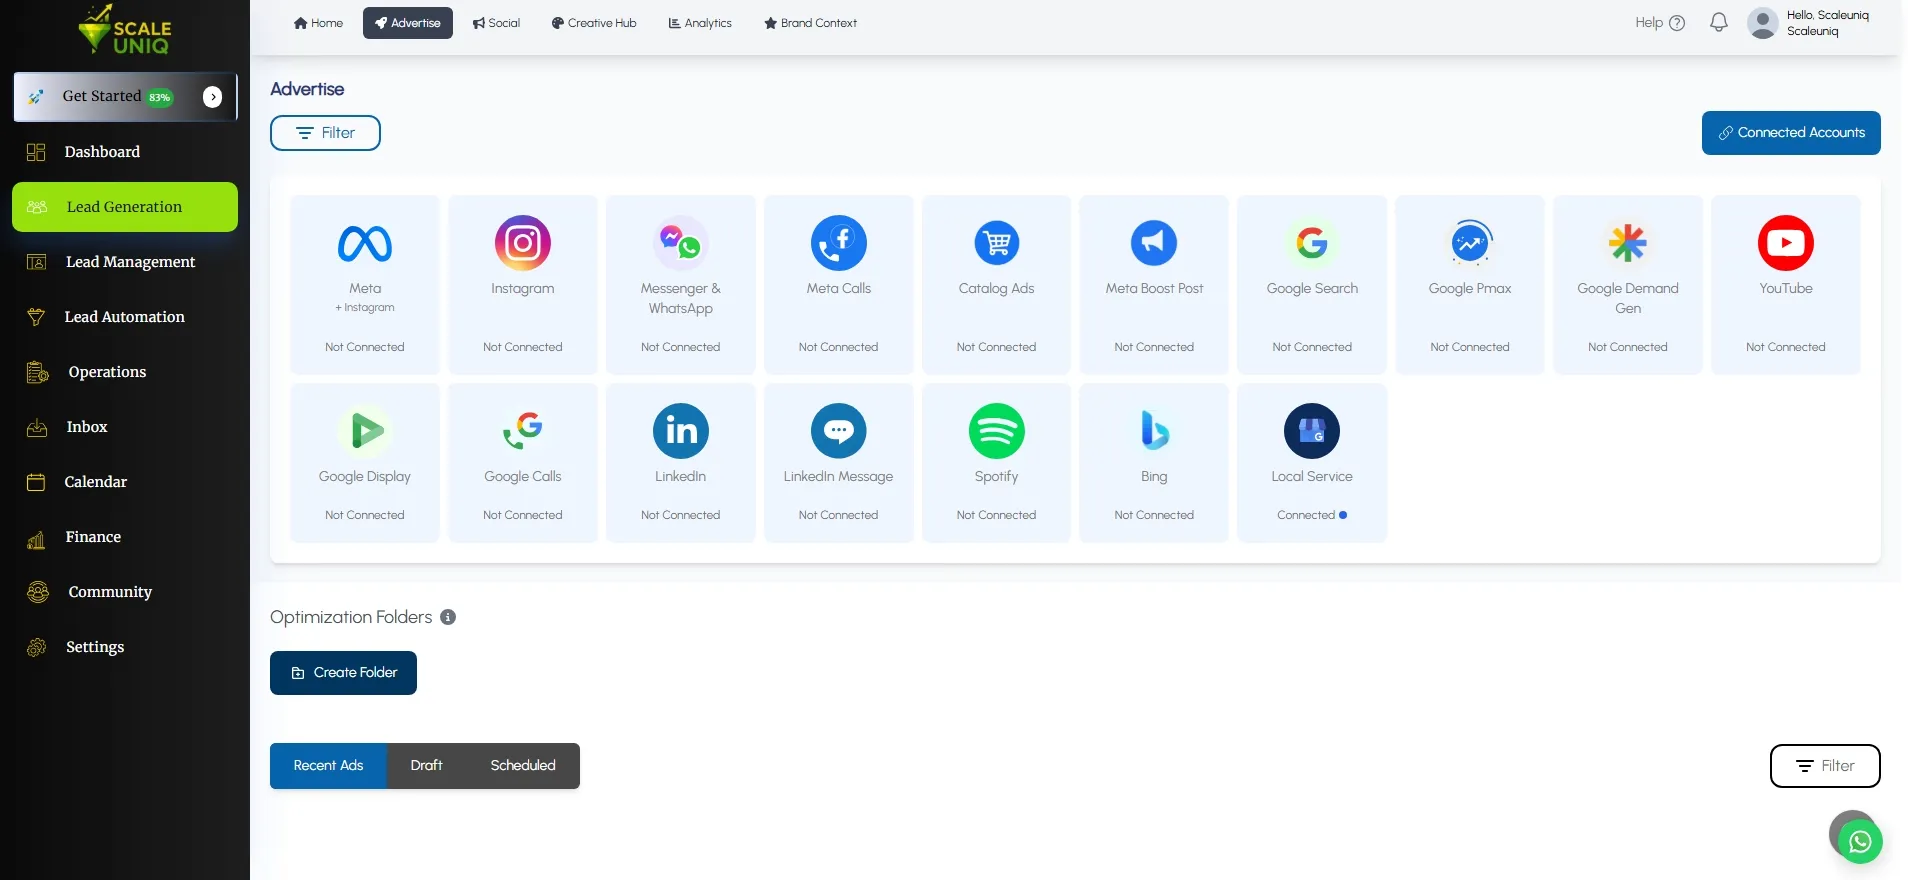Open Settings in the sidebar
The image size is (1908, 880).
click(125, 647)
